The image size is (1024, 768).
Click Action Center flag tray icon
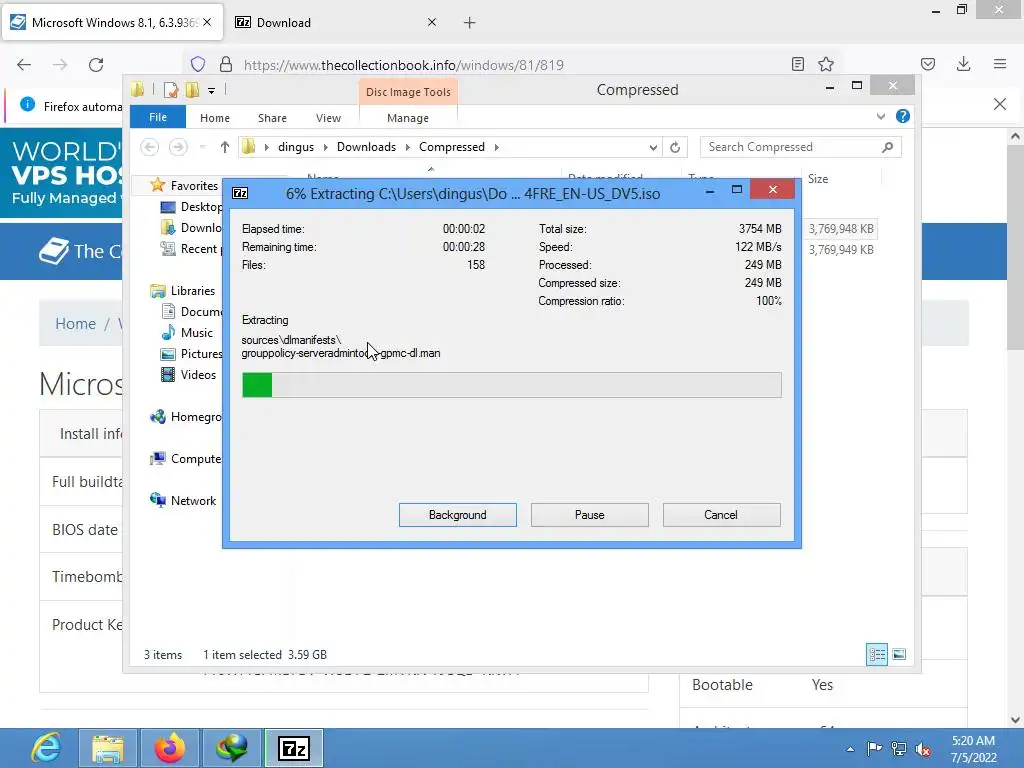(874, 748)
